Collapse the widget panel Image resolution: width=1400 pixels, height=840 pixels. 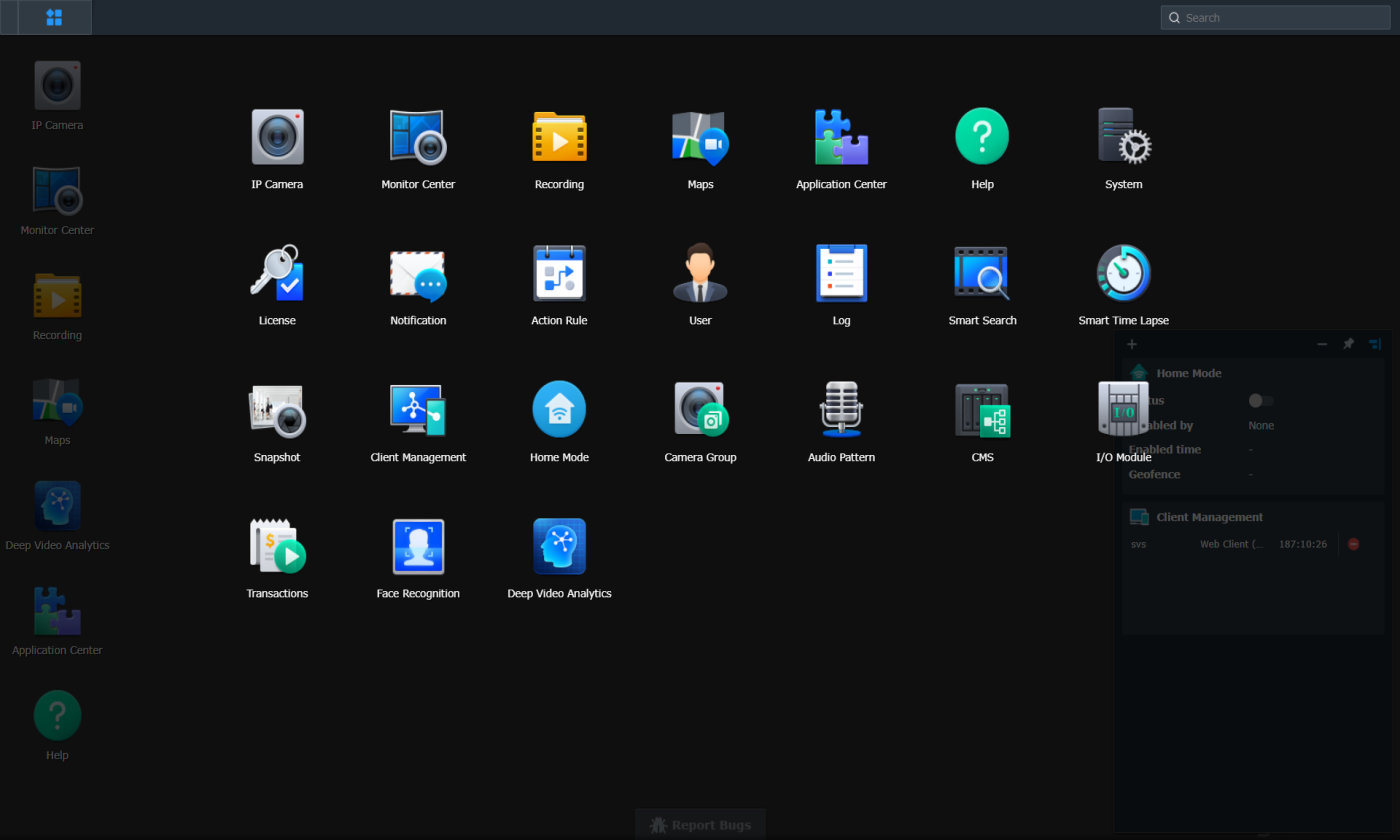(1321, 343)
